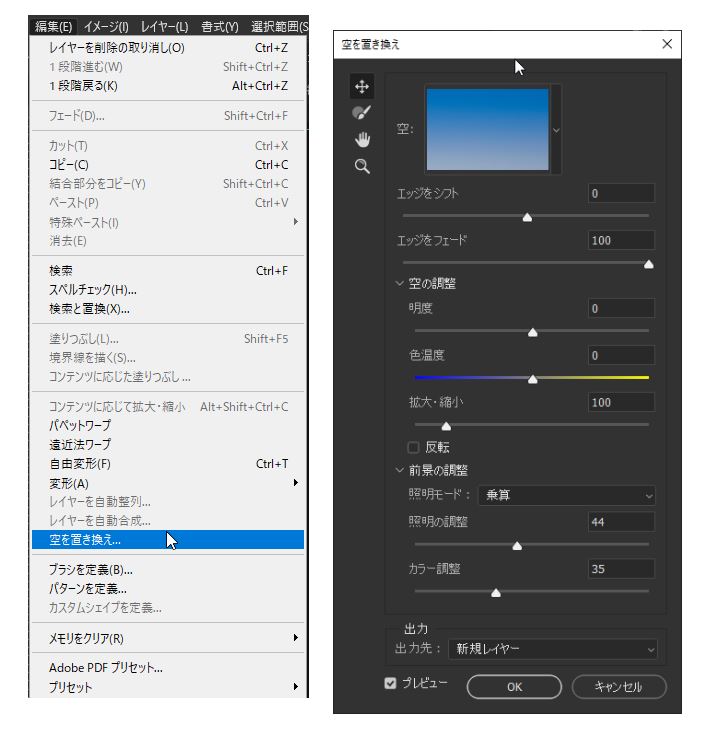Open the 選択範囲 menu
Screen dimensions: 709x738
(279, 26)
